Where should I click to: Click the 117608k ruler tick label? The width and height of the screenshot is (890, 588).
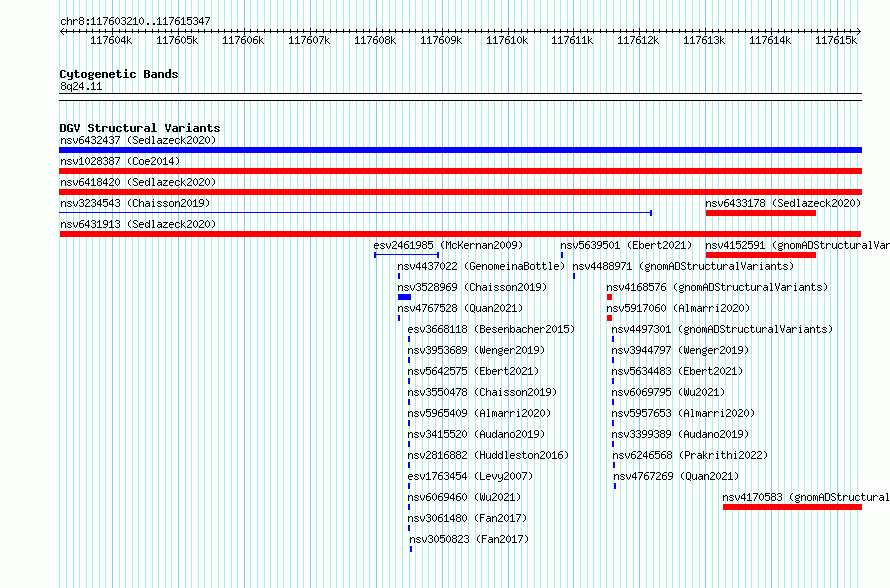tap(375, 40)
